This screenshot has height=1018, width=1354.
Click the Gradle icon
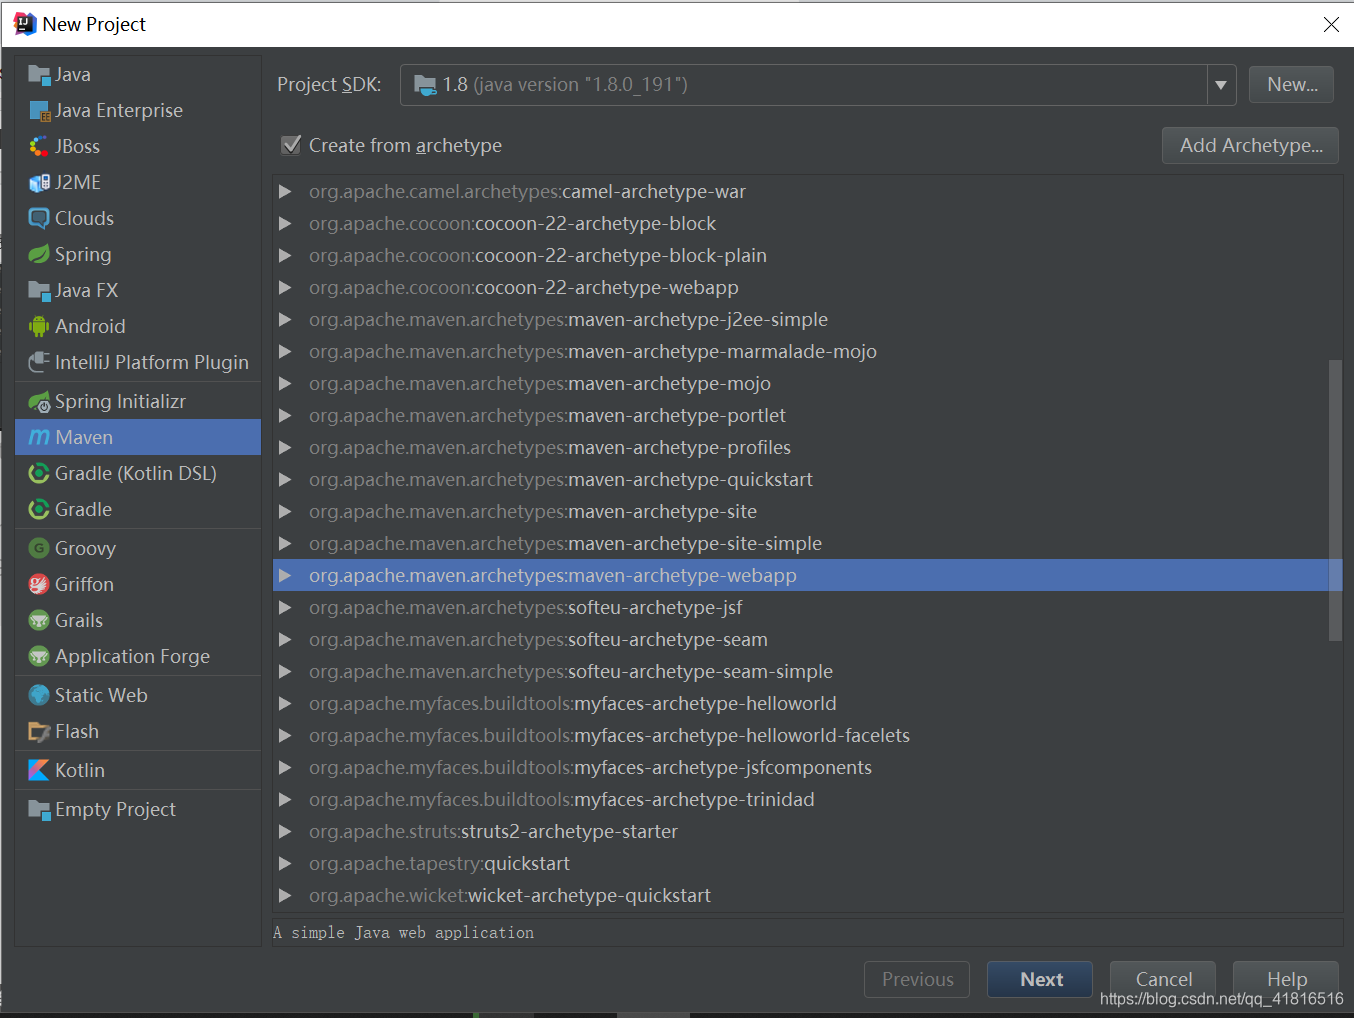[39, 509]
